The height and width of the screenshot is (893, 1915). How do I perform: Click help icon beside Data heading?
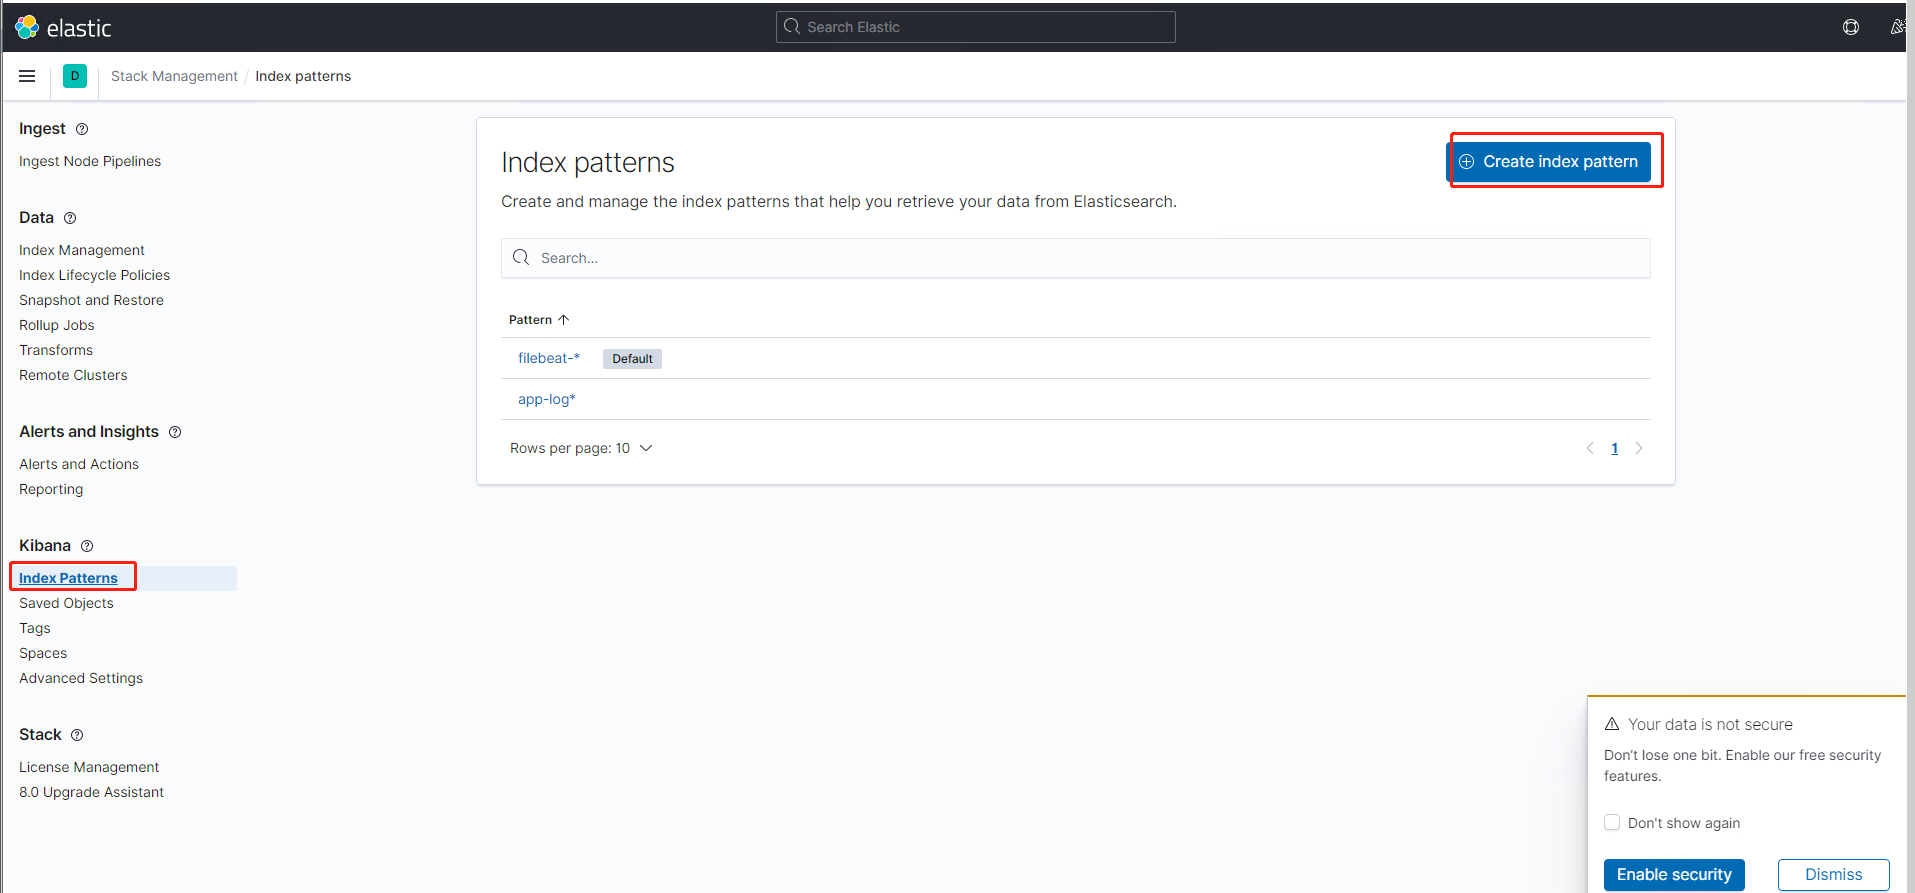(70, 218)
